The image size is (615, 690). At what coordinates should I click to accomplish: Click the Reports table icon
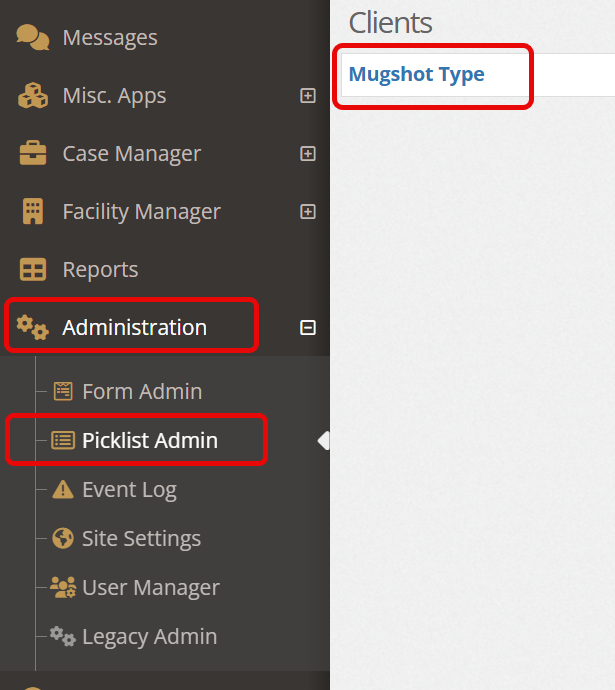click(x=33, y=269)
